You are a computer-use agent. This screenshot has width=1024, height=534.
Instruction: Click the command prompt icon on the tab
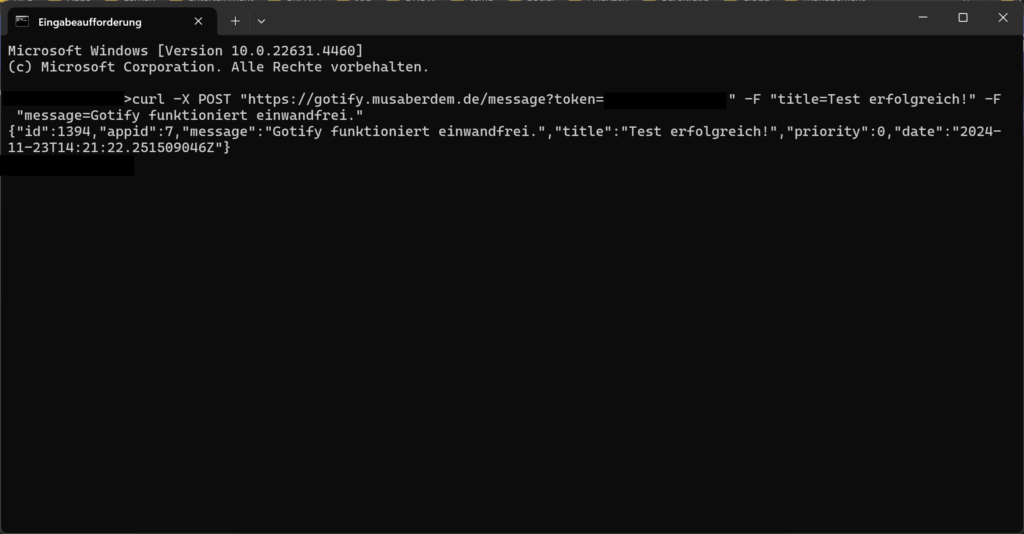point(22,21)
